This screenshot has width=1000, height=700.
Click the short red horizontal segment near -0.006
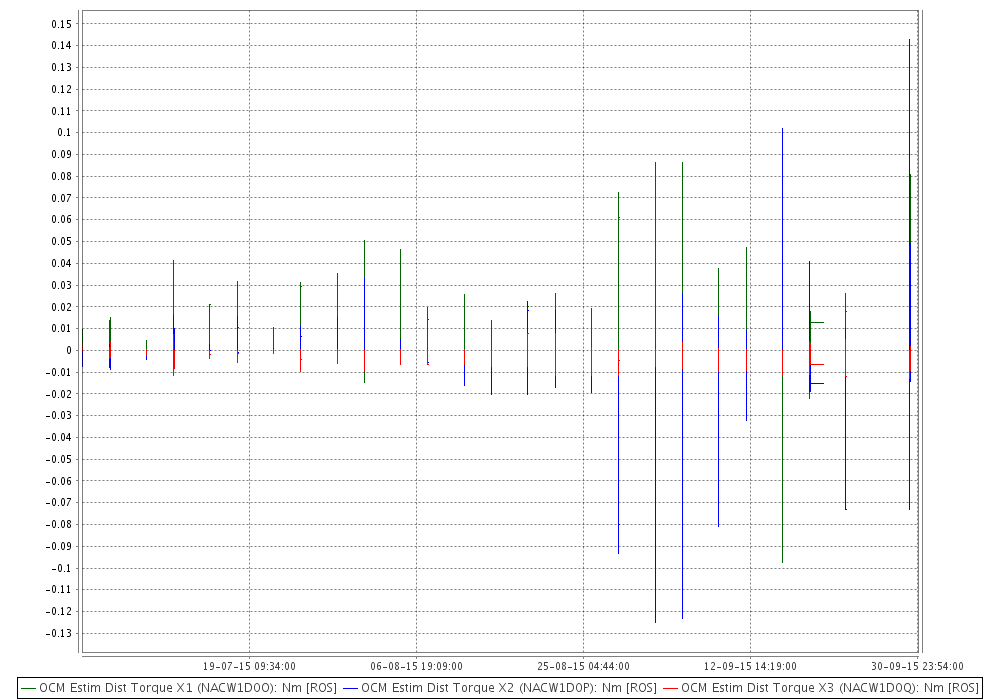pos(817,365)
